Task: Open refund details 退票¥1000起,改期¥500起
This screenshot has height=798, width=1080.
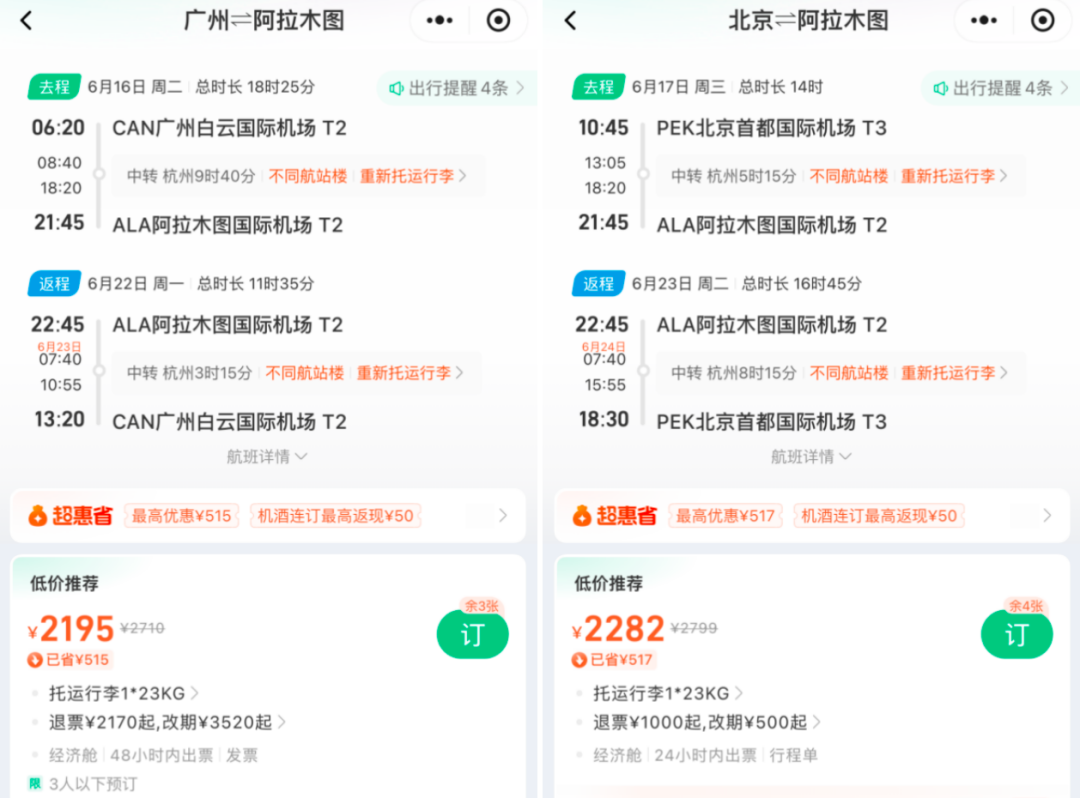Action: pos(700,722)
